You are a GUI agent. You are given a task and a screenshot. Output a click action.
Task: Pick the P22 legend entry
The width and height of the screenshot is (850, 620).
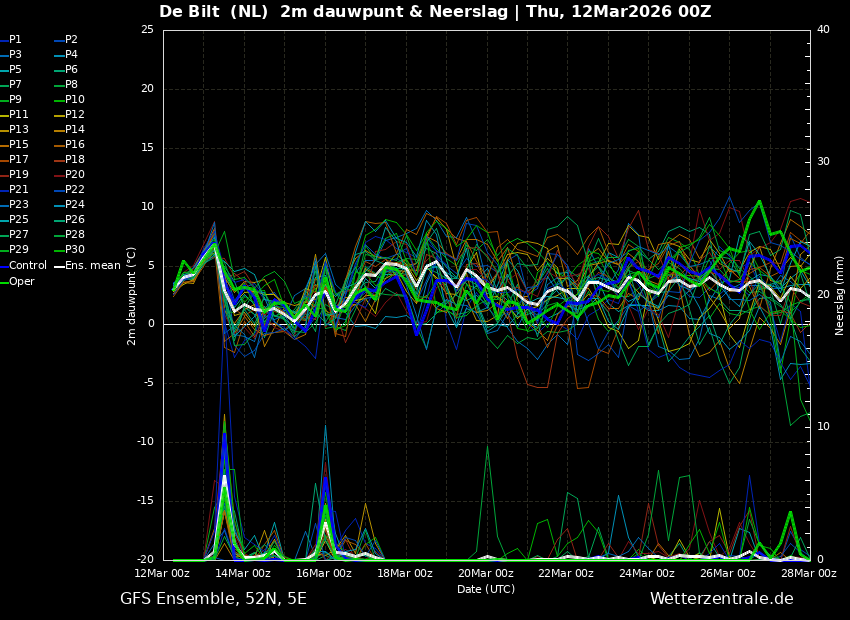[75, 190]
